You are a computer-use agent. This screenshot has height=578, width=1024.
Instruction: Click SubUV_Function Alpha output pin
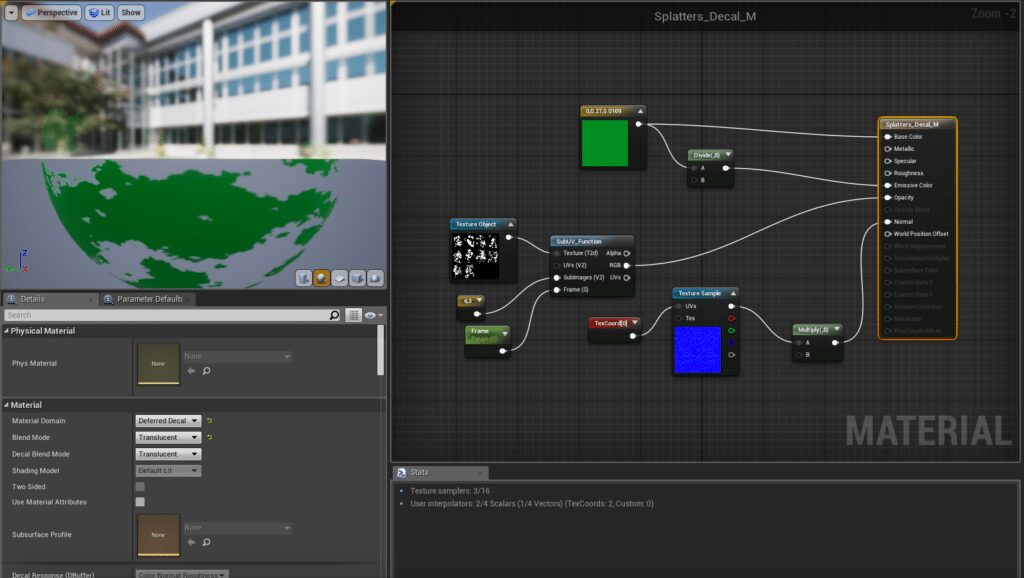[626, 253]
